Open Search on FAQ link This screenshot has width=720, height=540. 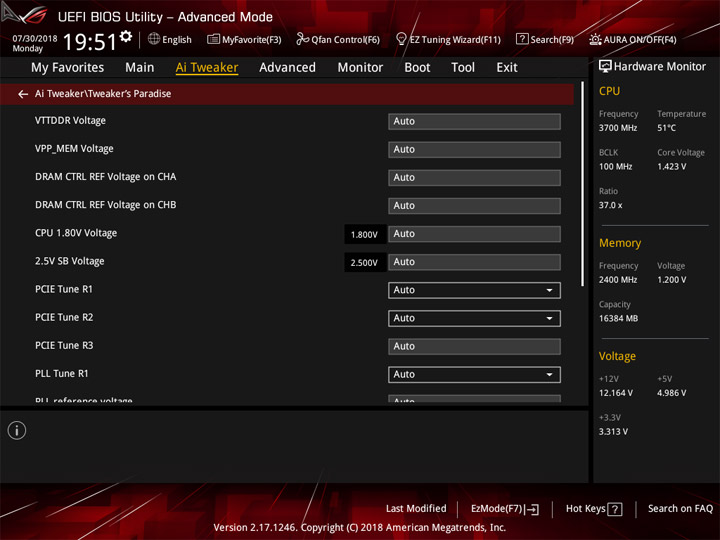point(680,509)
